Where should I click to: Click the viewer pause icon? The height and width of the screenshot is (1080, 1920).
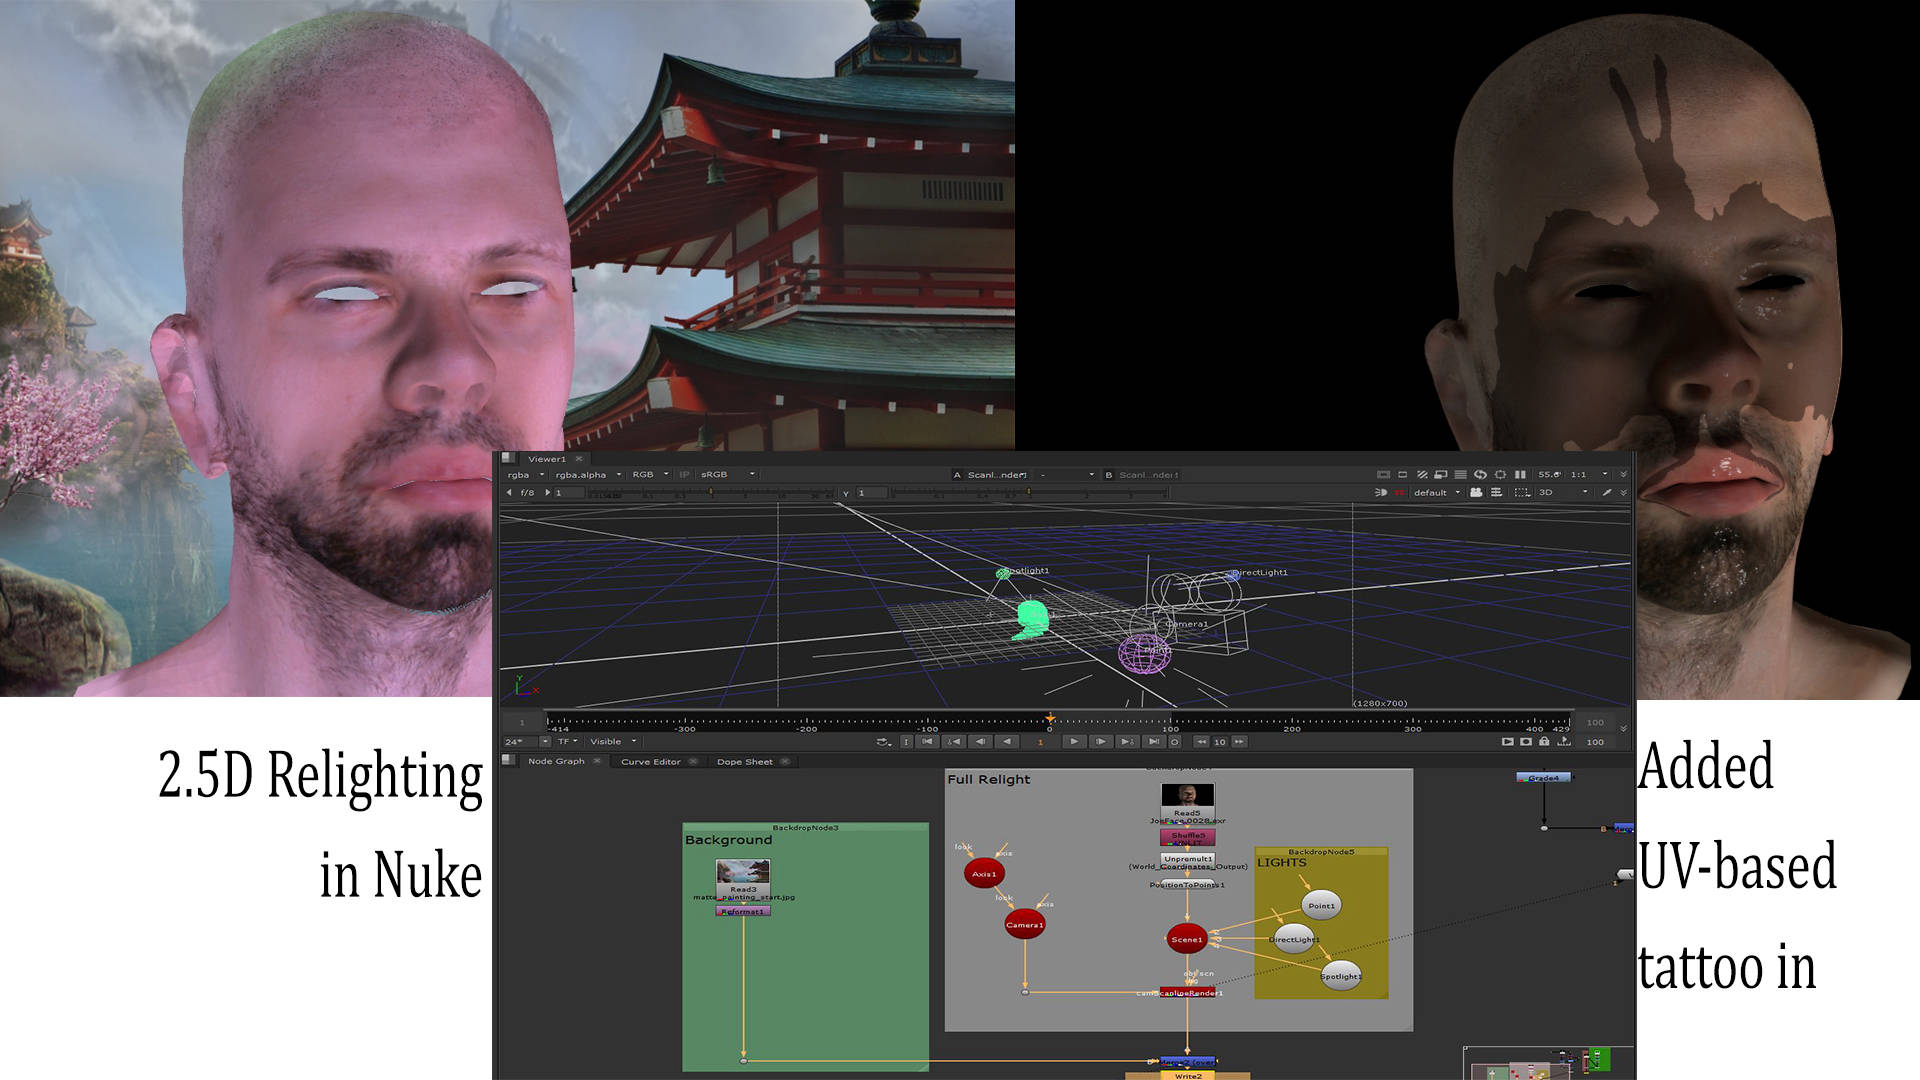coord(1520,474)
